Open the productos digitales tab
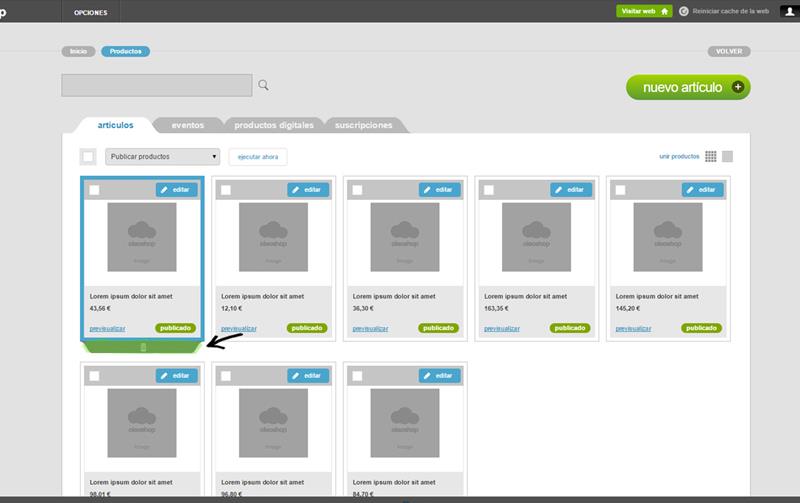 [274, 125]
